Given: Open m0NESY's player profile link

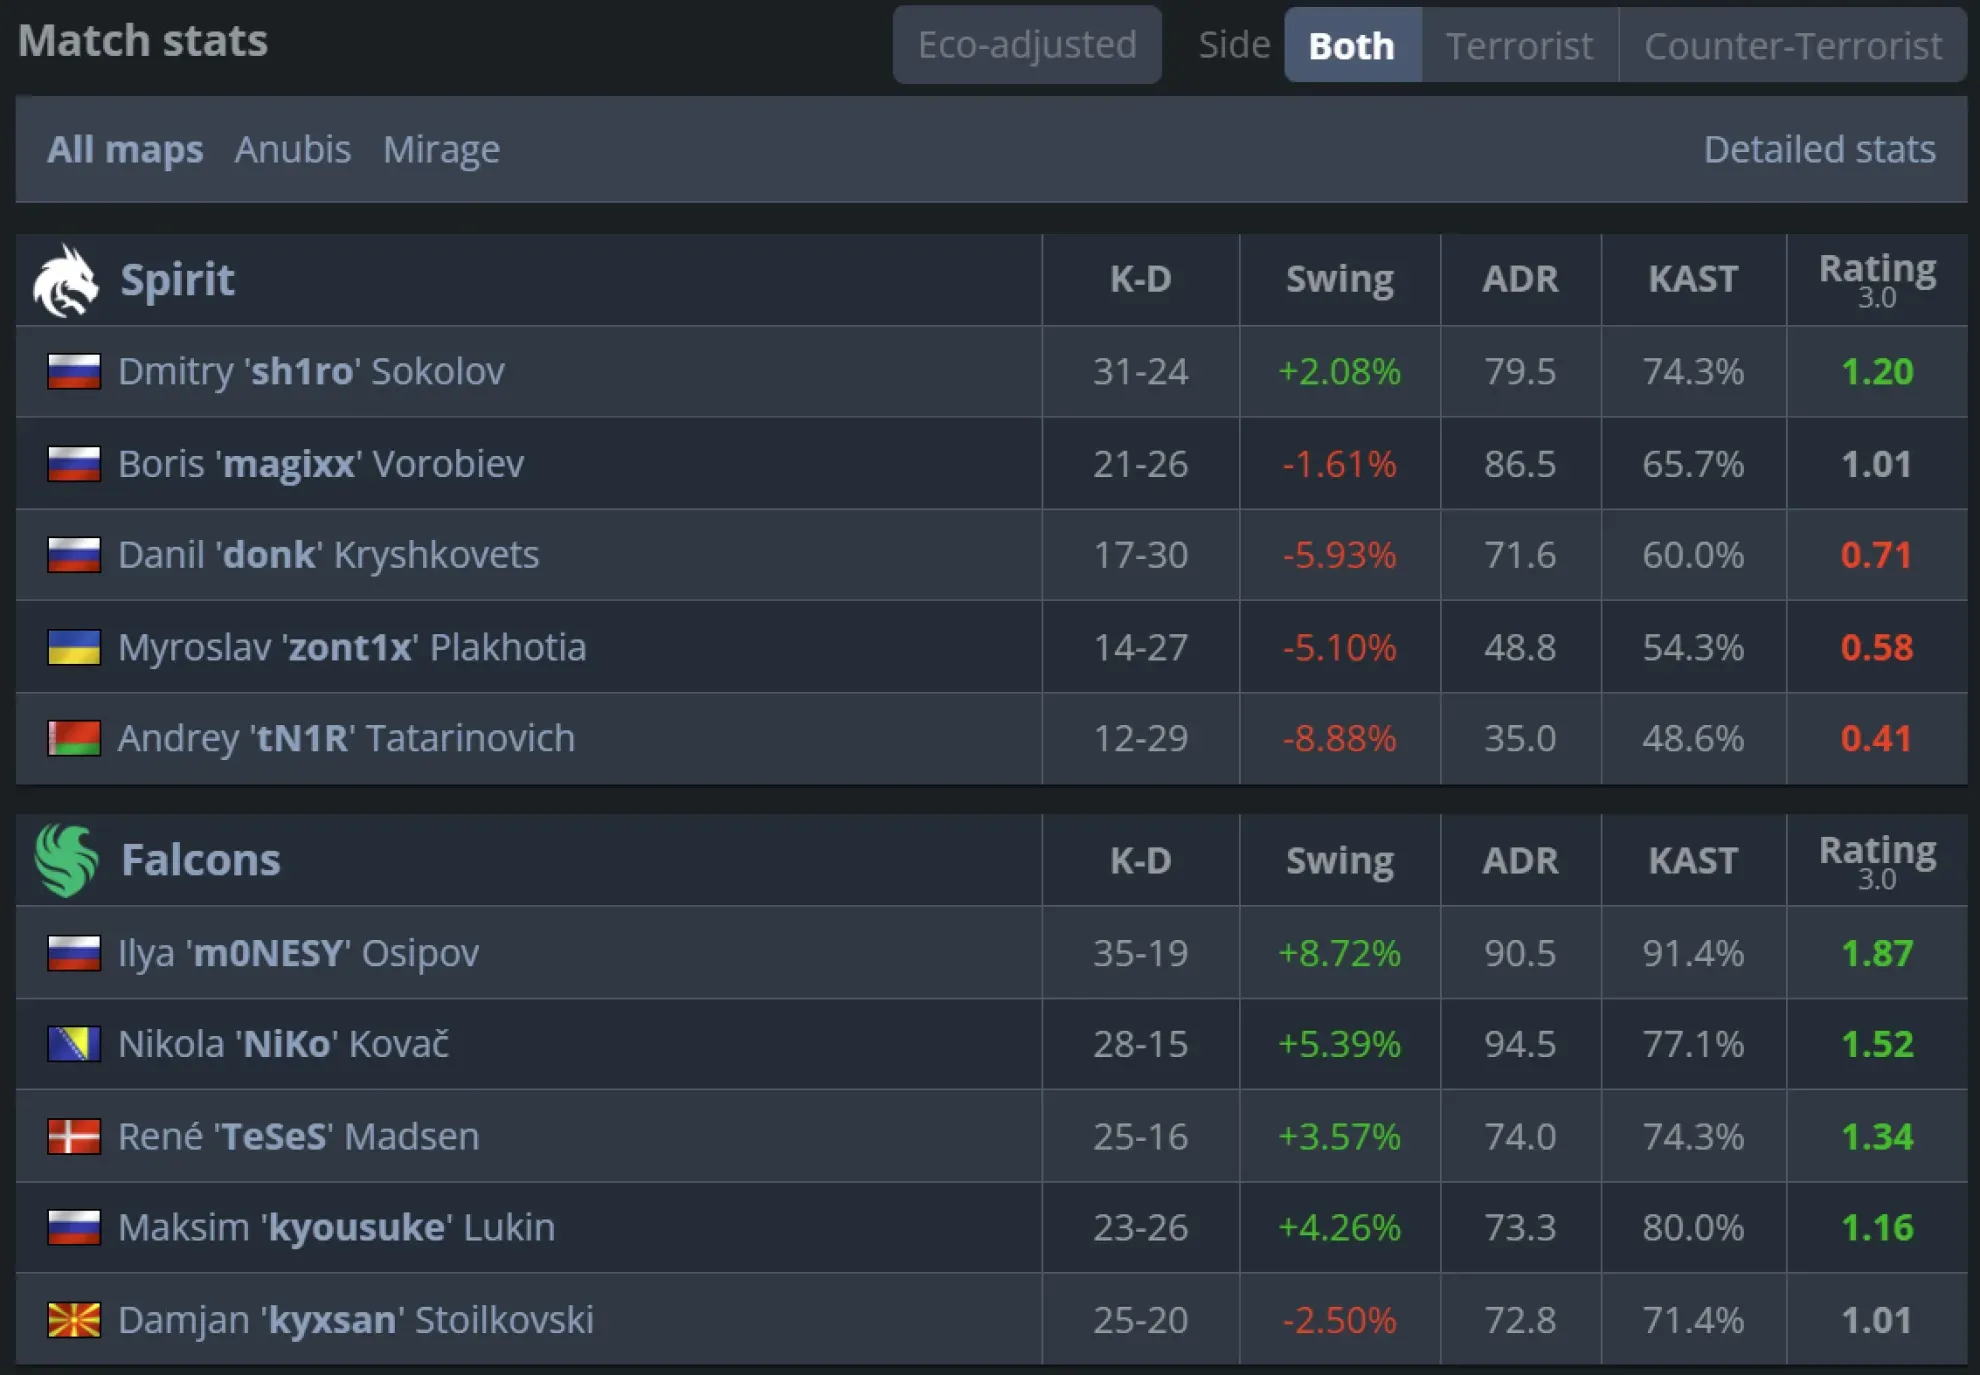Looking at the screenshot, I should pos(298,954).
